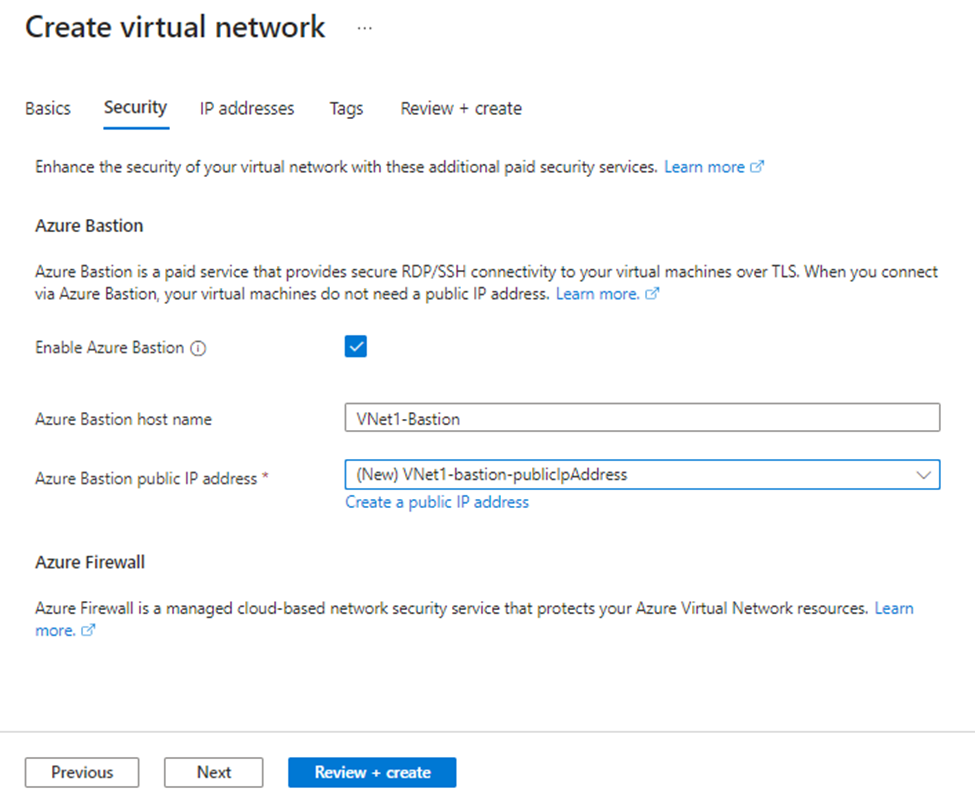Click inside the Azure Bastion host name field
Screen dimensions: 975x807
click(x=641, y=417)
